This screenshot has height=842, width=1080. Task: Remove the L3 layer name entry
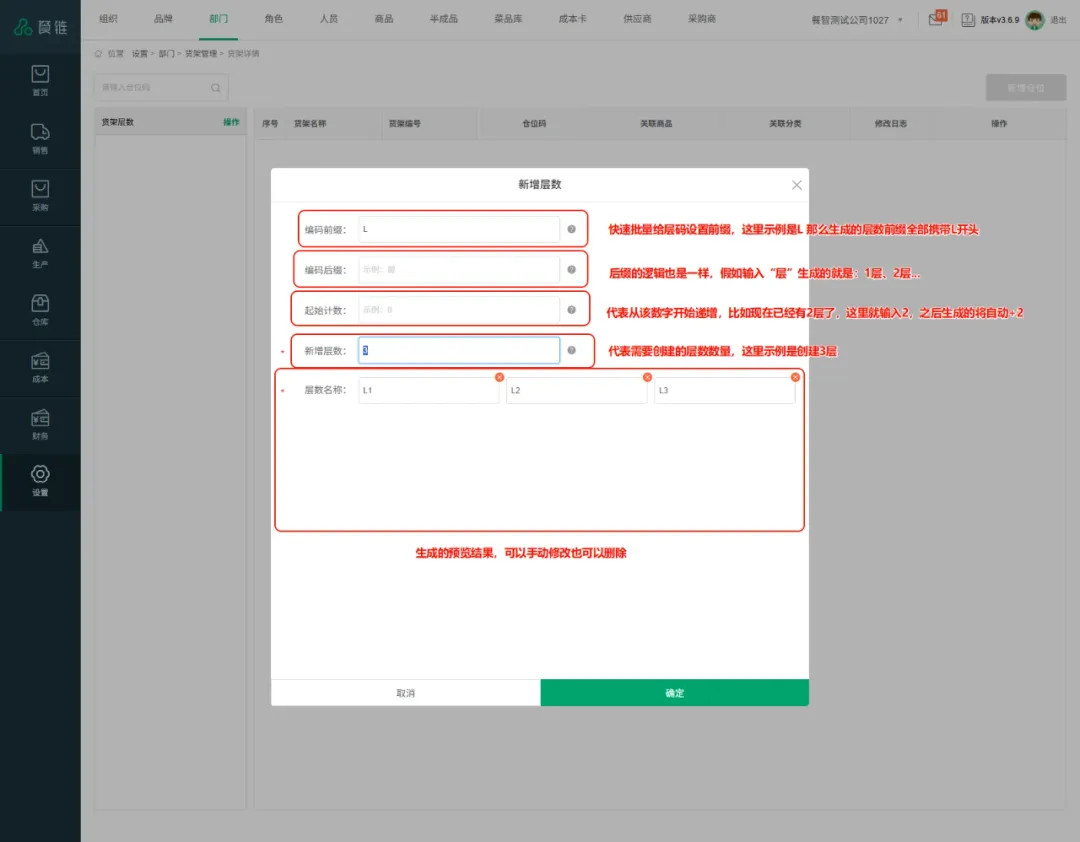pyautogui.click(x=795, y=377)
